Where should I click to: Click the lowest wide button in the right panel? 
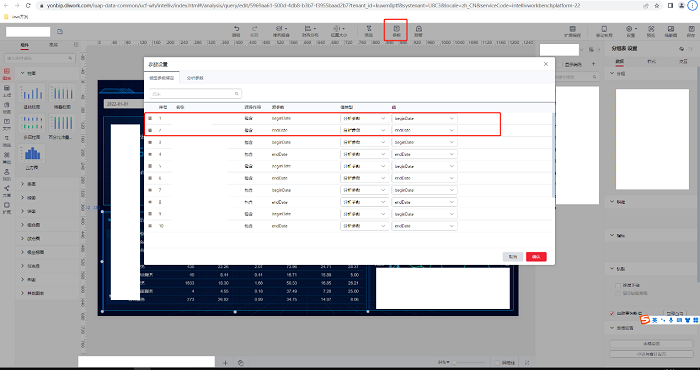[x=651, y=354]
